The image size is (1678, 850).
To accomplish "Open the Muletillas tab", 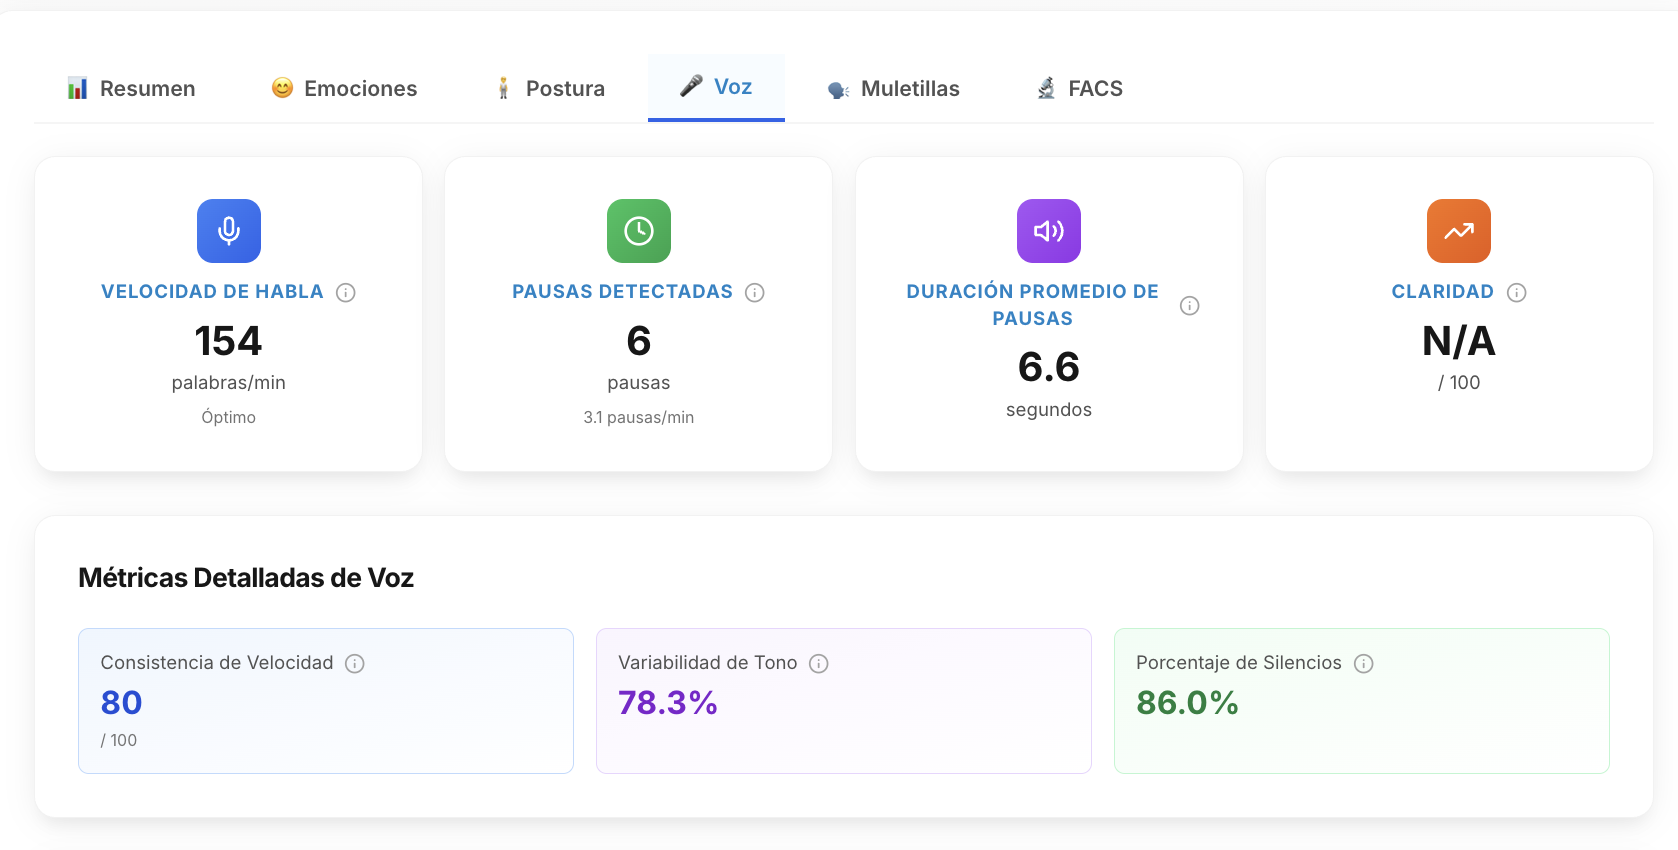I will tap(893, 88).
